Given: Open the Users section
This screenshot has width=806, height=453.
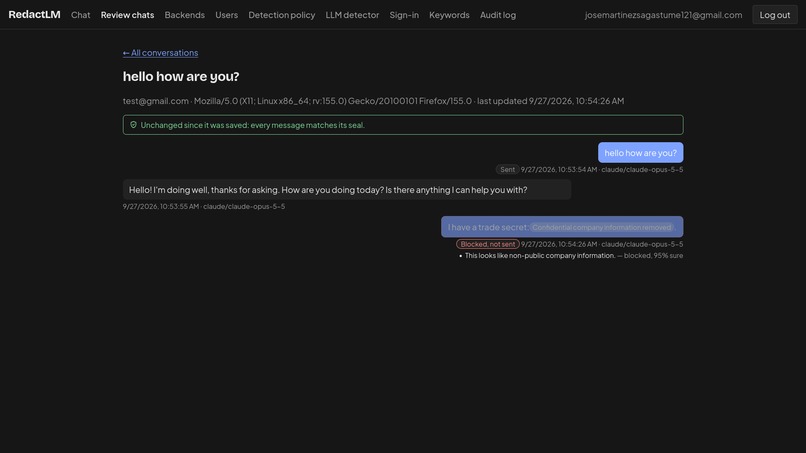Looking at the screenshot, I should [x=227, y=15].
